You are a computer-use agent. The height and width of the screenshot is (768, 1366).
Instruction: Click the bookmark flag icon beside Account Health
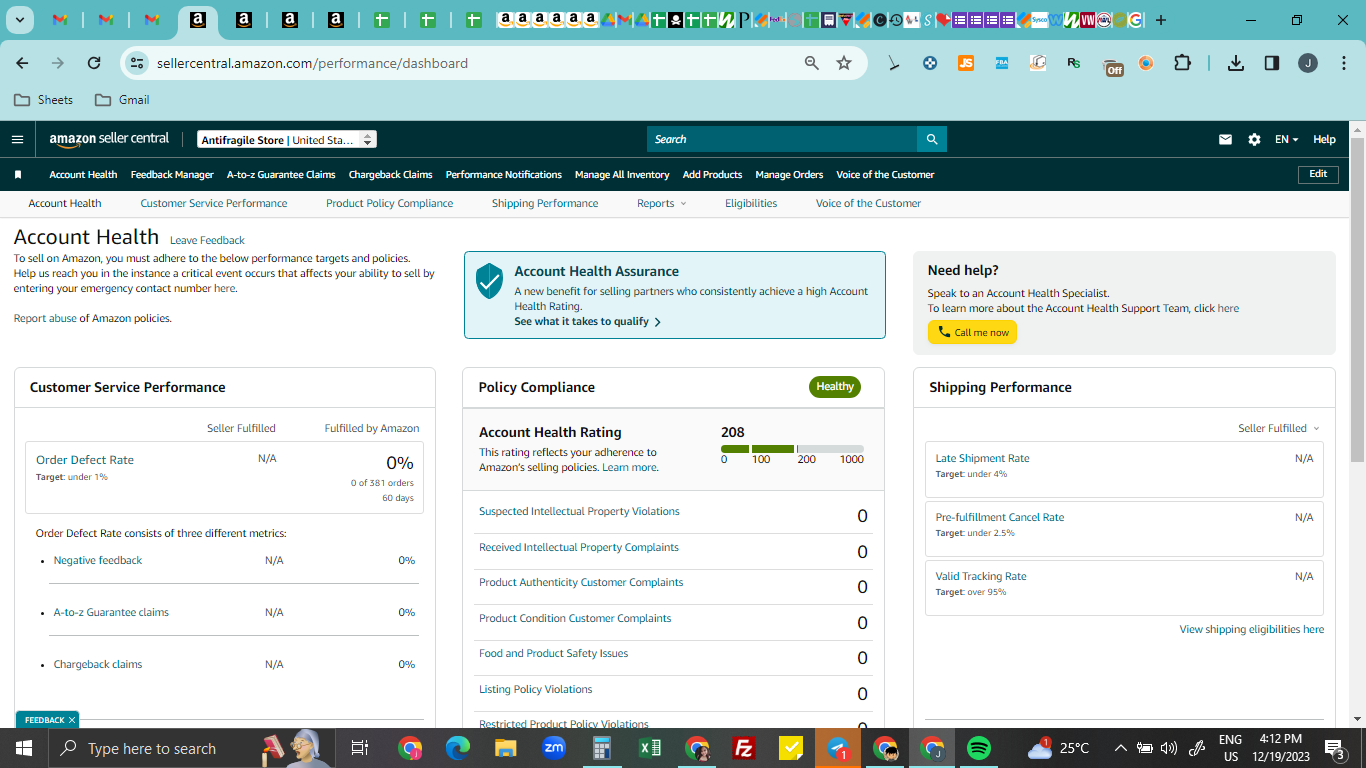click(x=18, y=175)
